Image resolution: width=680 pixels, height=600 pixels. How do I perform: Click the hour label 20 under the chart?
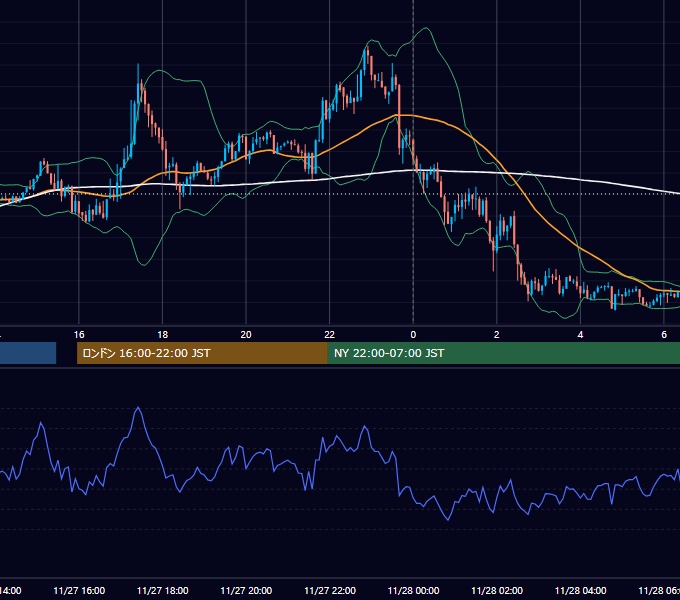point(246,335)
